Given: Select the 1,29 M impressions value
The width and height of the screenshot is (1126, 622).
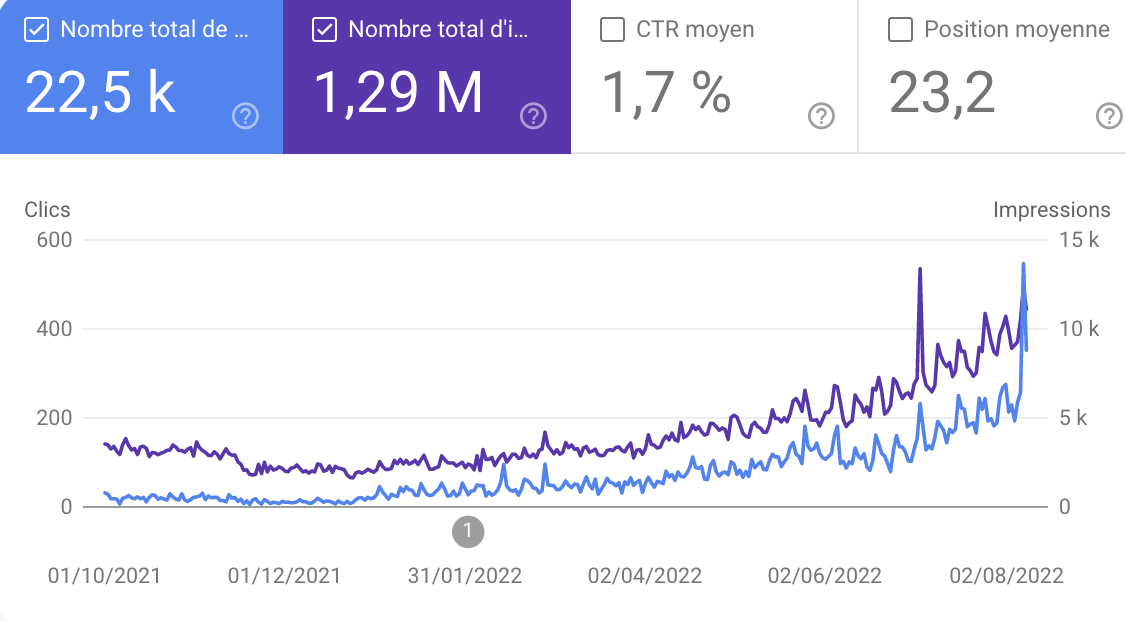Looking at the screenshot, I should (399, 92).
